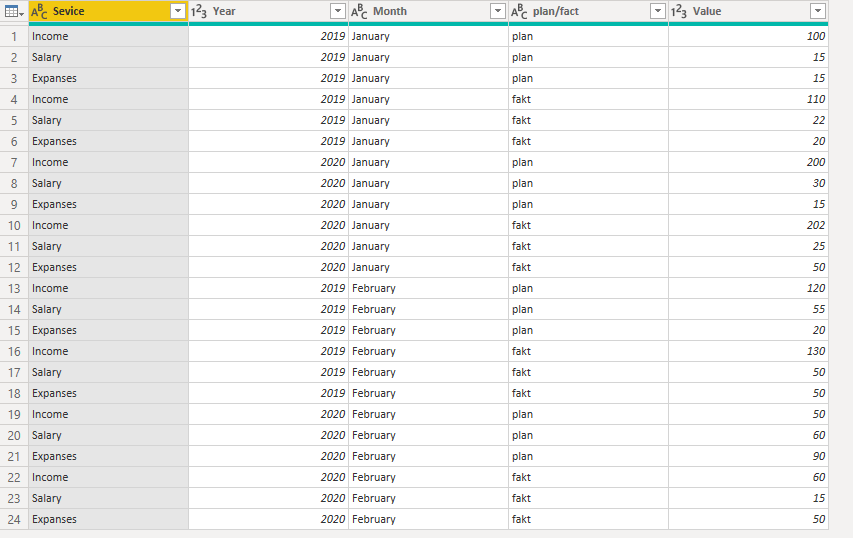Click value 30 in row 8
The width and height of the screenshot is (853, 538).
pyautogui.click(x=748, y=183)
